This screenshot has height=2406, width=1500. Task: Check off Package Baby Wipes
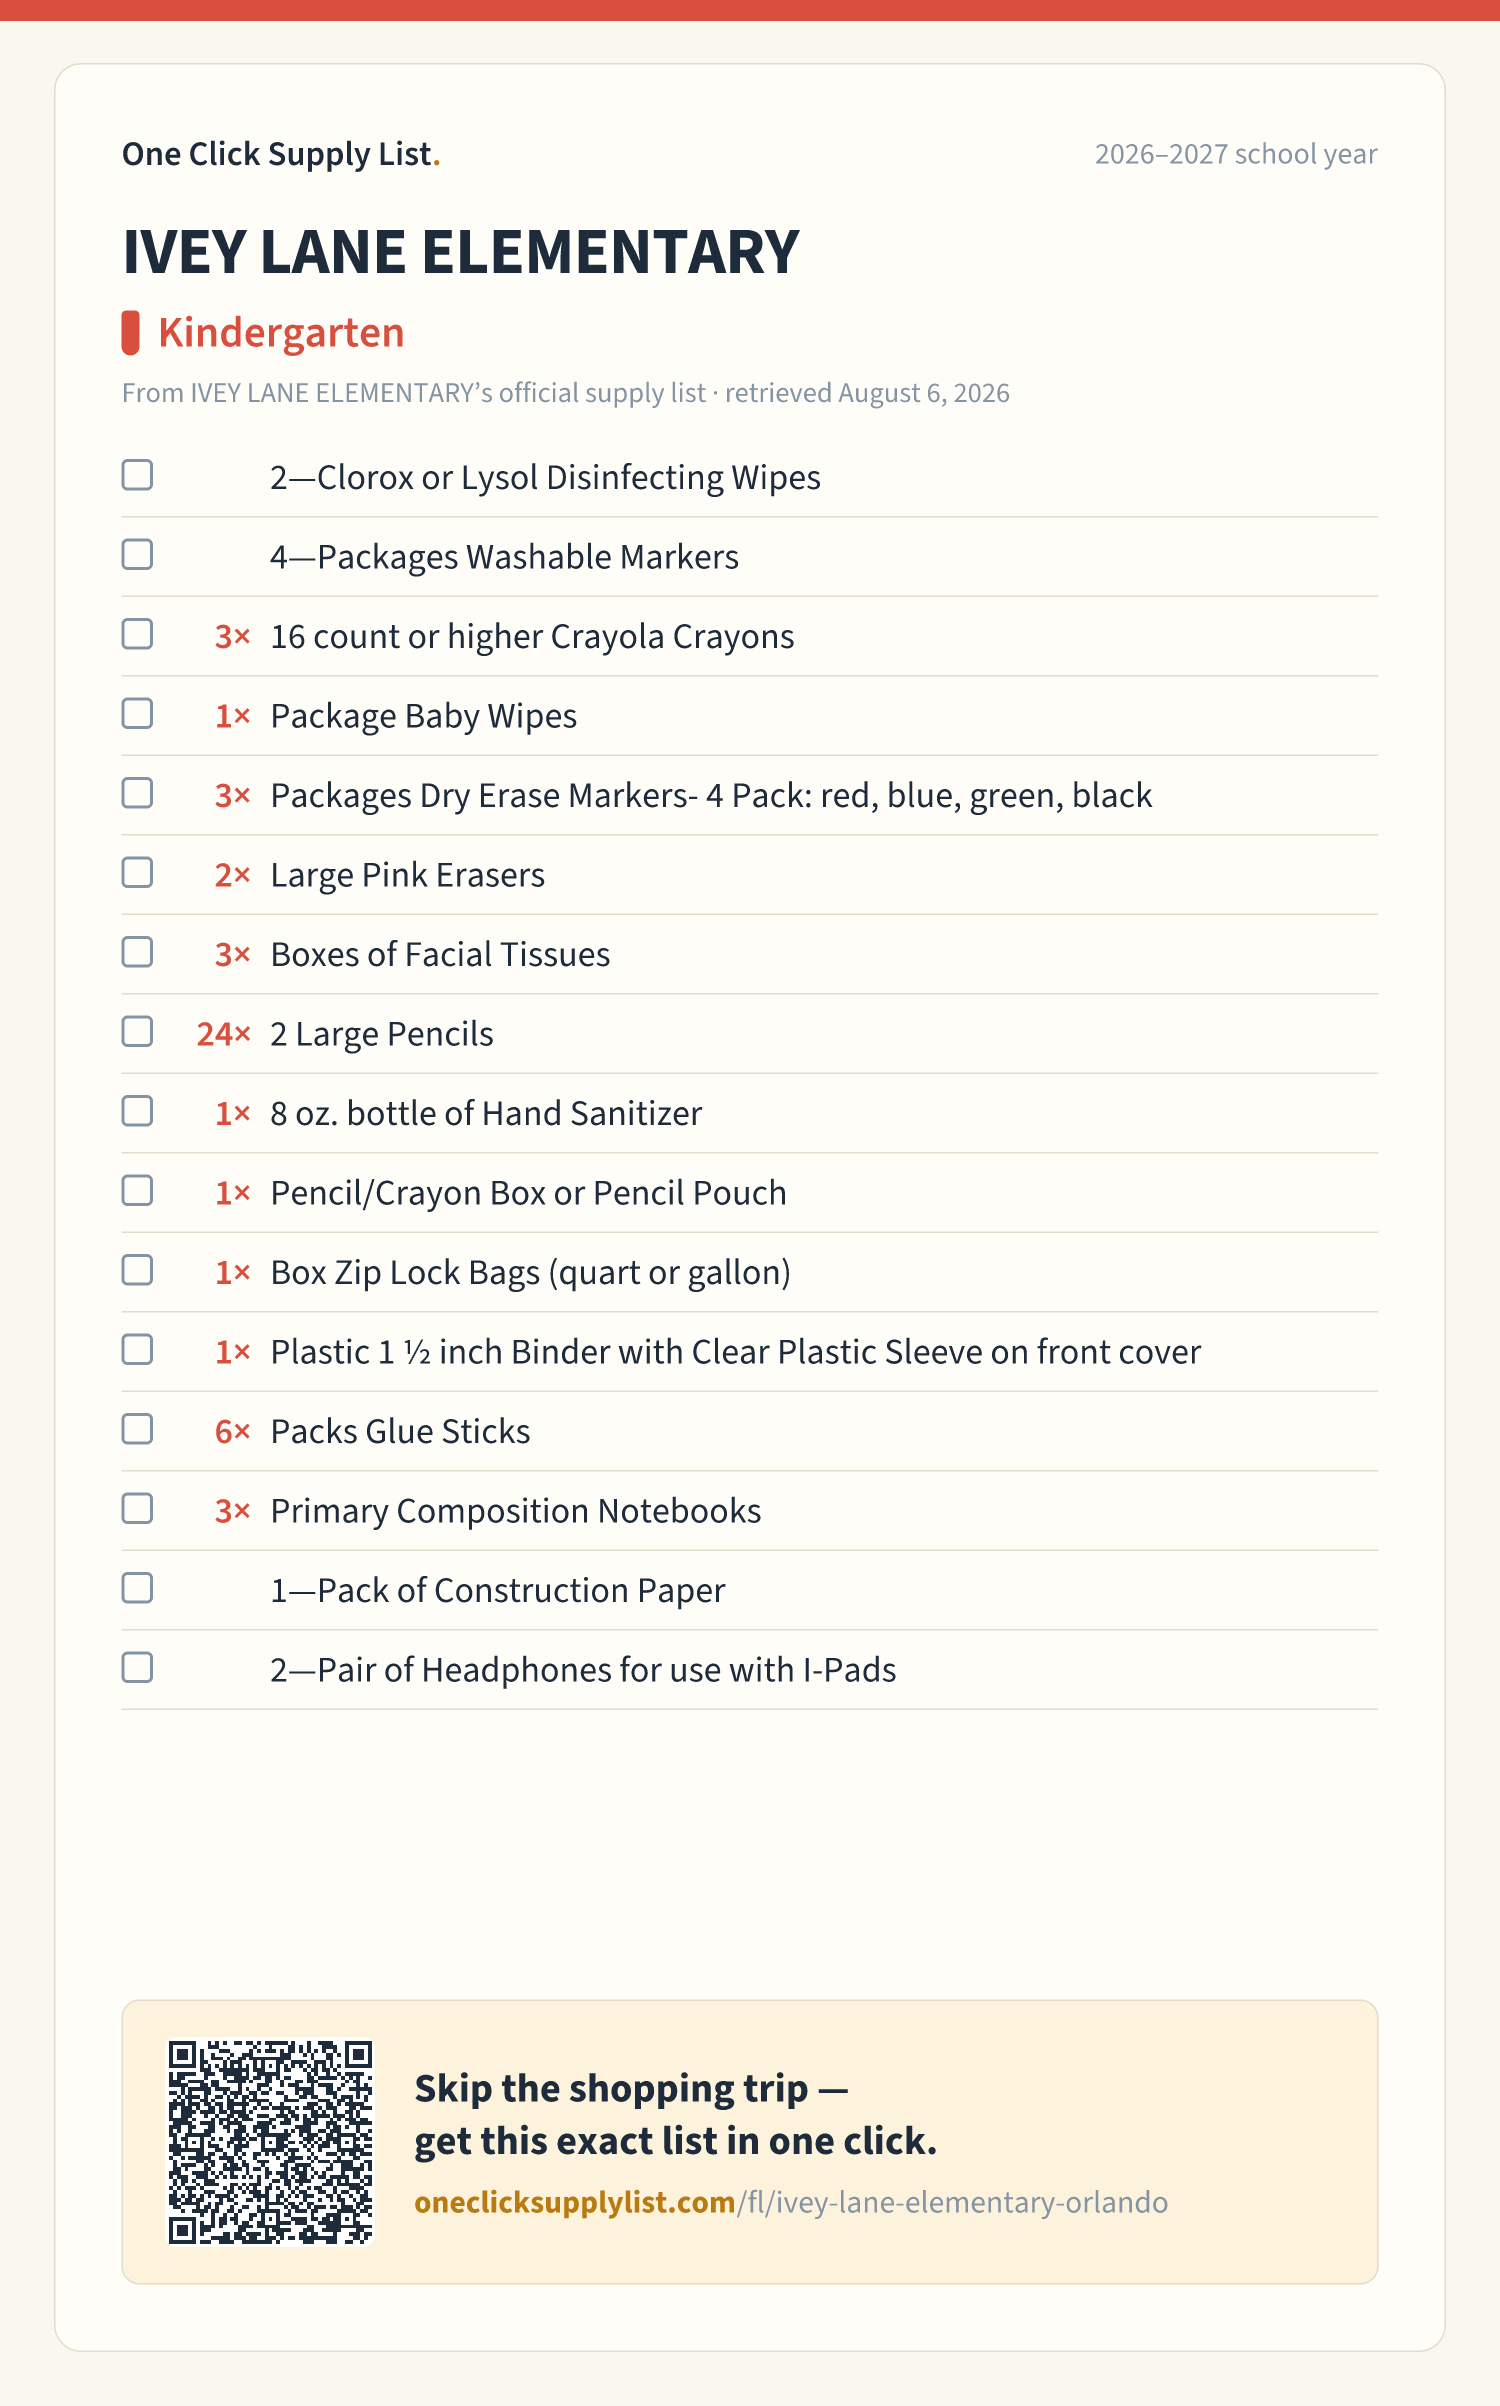pos(137,714)
